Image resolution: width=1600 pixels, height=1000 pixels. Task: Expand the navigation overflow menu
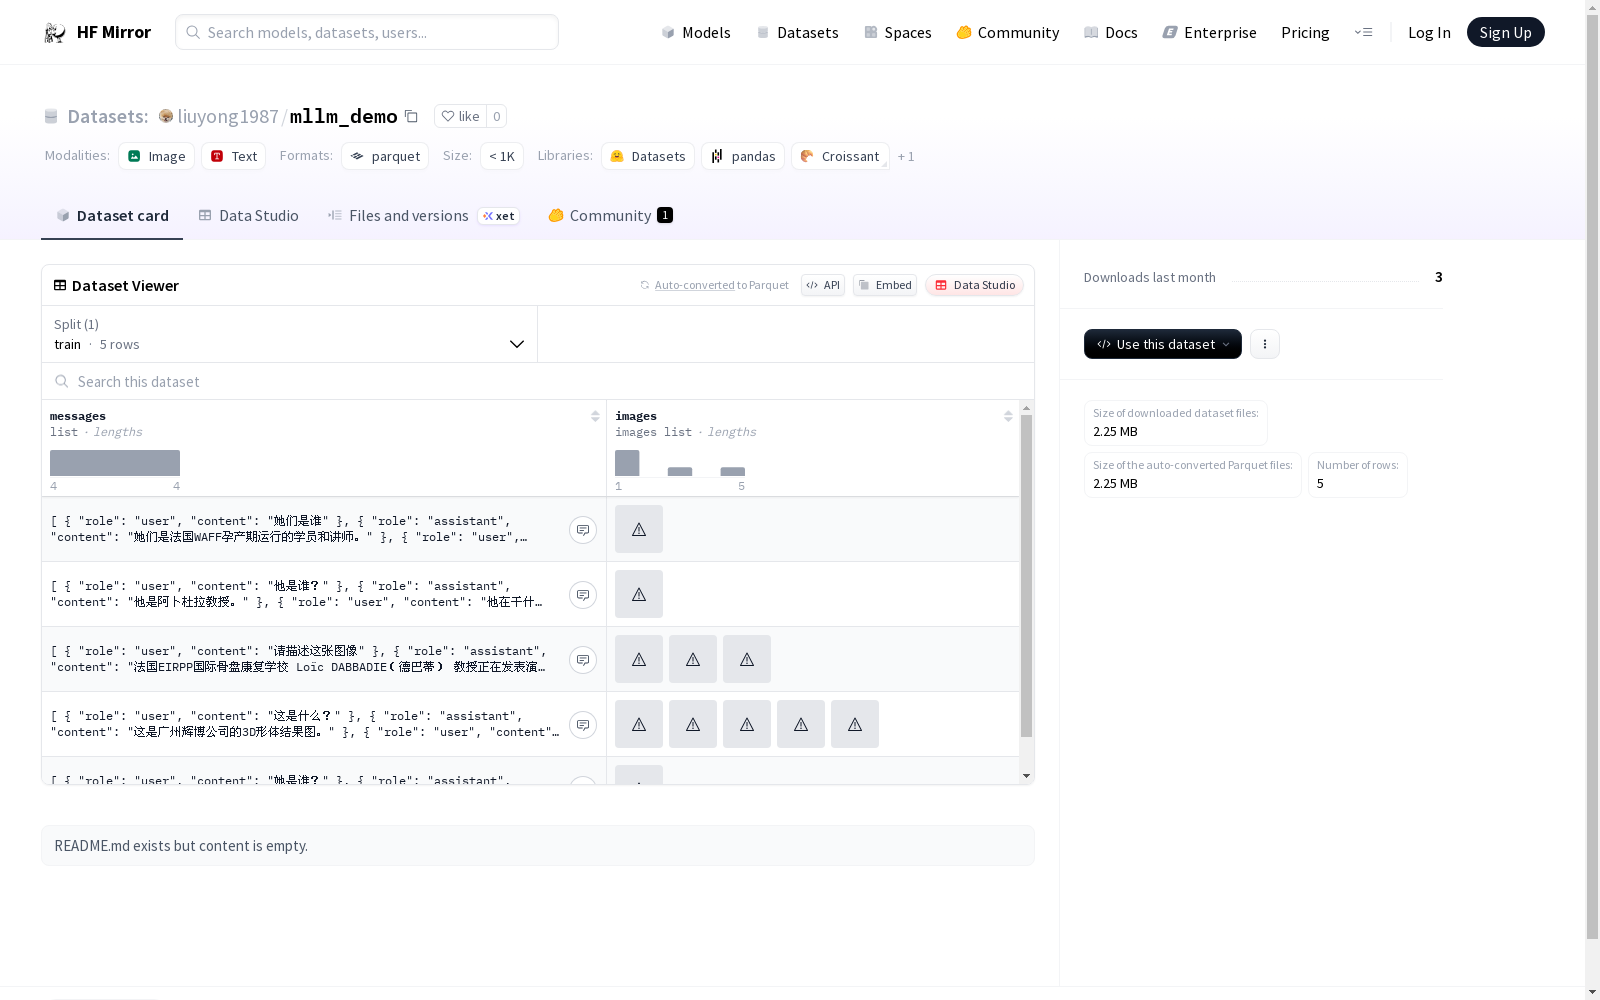pyautogui.click(x=1363, y=32)
